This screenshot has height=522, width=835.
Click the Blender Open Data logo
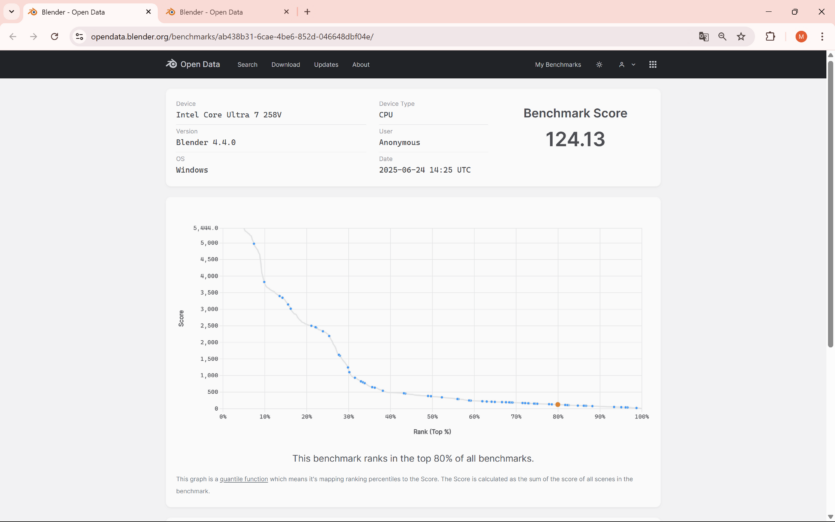tap(193, 64)
